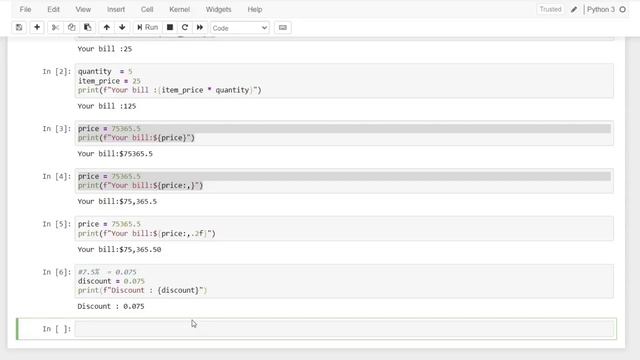Viewport: 640px width, 360px height.
Task: Click output text 'Your bill:$75,365.50'
Action: [x=119, y=249]
